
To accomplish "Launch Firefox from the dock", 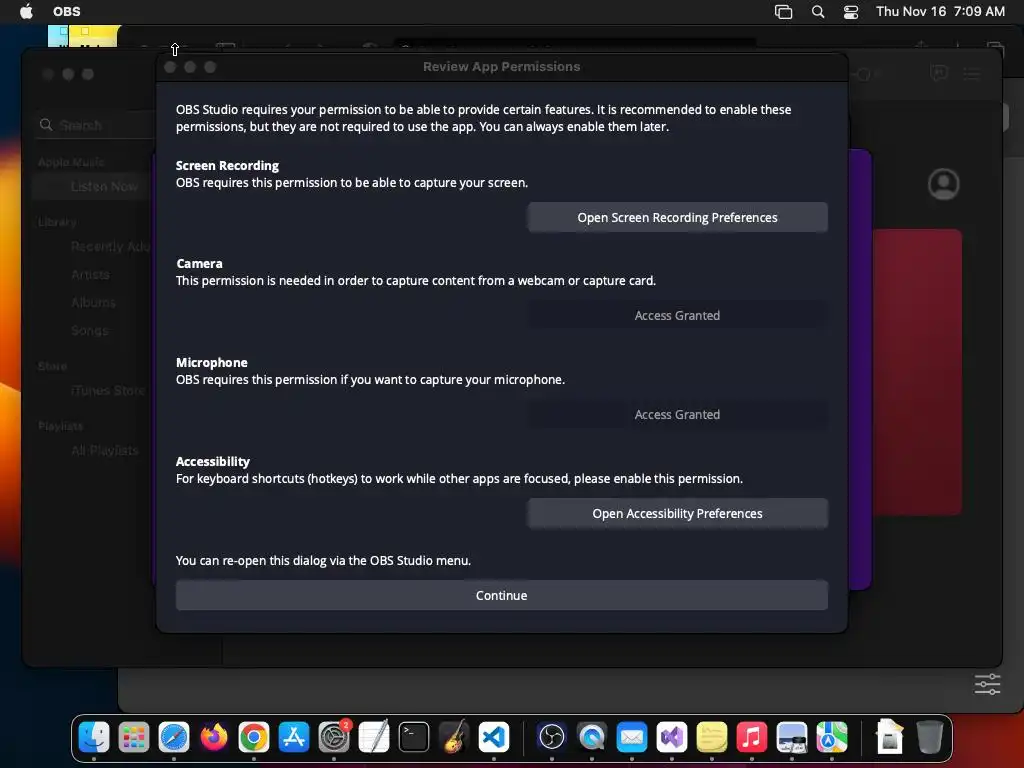I will [214, 737].
